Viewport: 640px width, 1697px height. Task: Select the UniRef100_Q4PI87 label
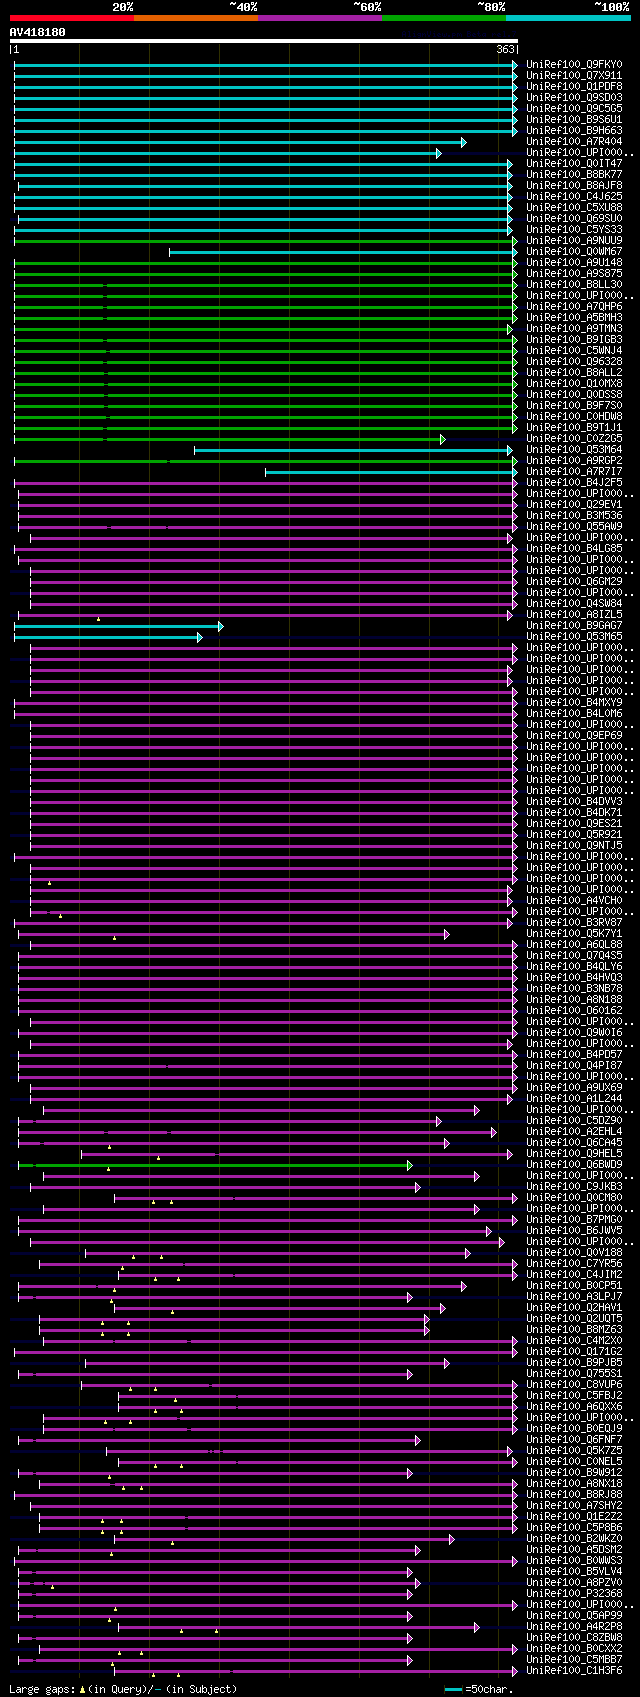pyautogui.click(x=574, y=1065)
